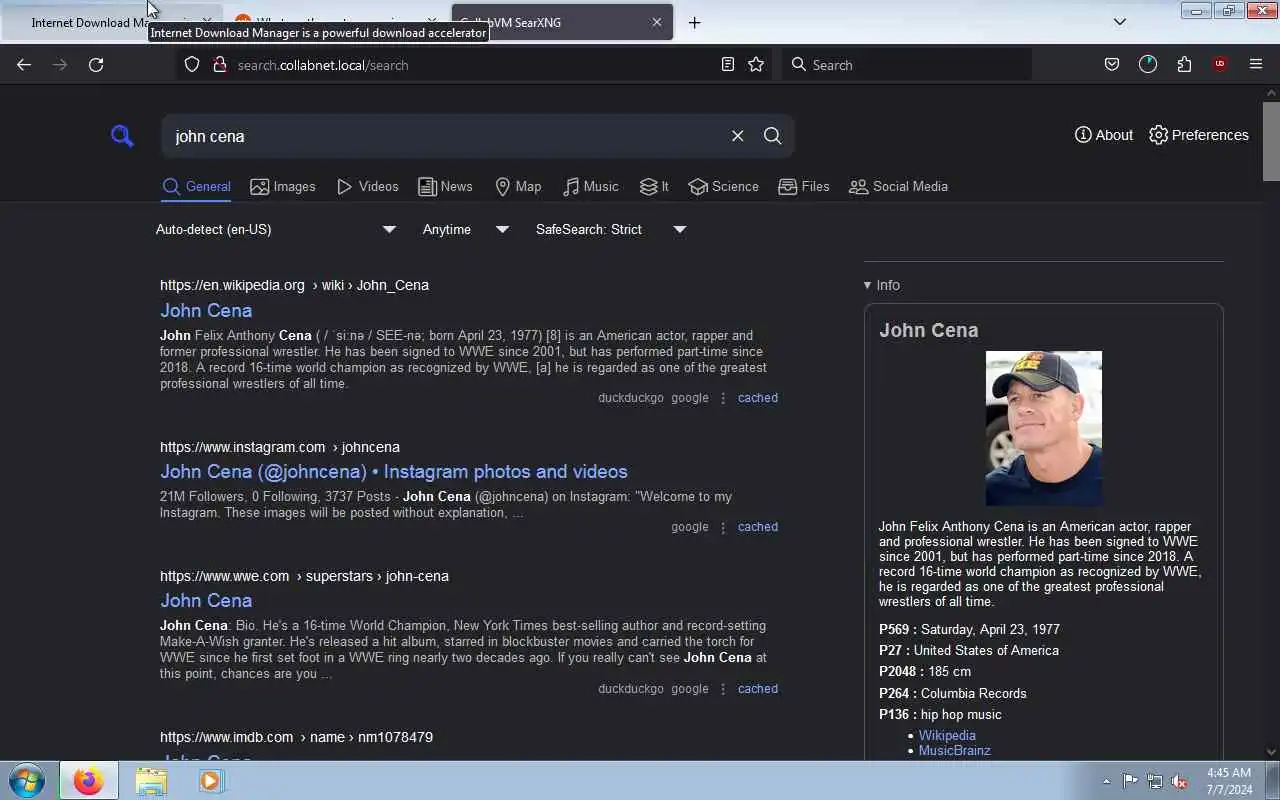The height and width of the screenshot is (800, 1280).
Task: Reload the page with the refresh icon
Action: coord(96,64)
